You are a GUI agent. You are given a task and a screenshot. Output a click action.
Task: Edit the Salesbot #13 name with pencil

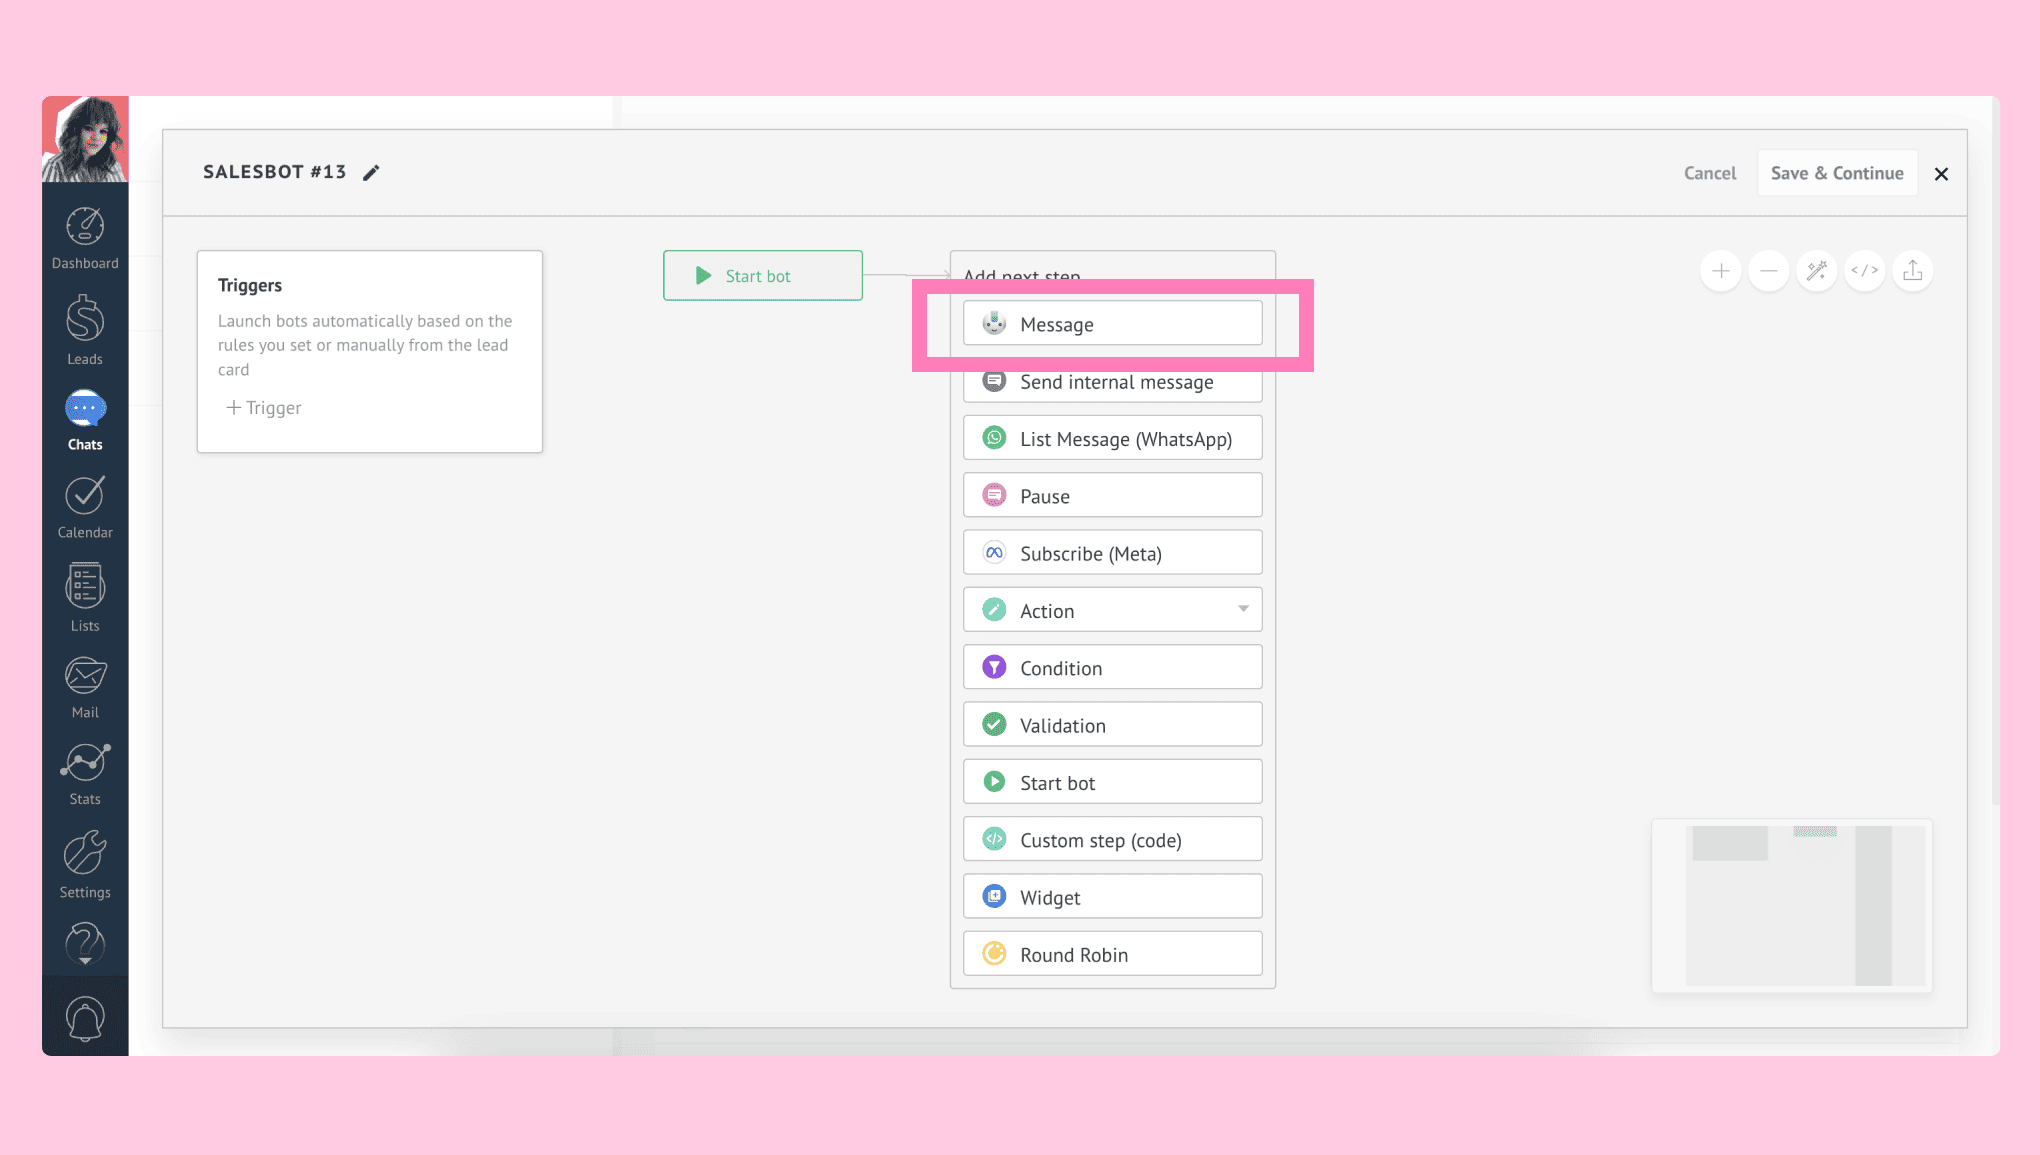point(371,173)
